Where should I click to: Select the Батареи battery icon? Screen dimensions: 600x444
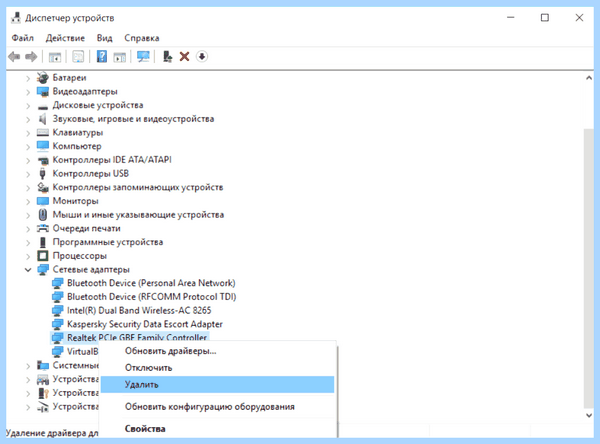click(x=43, y=78)
